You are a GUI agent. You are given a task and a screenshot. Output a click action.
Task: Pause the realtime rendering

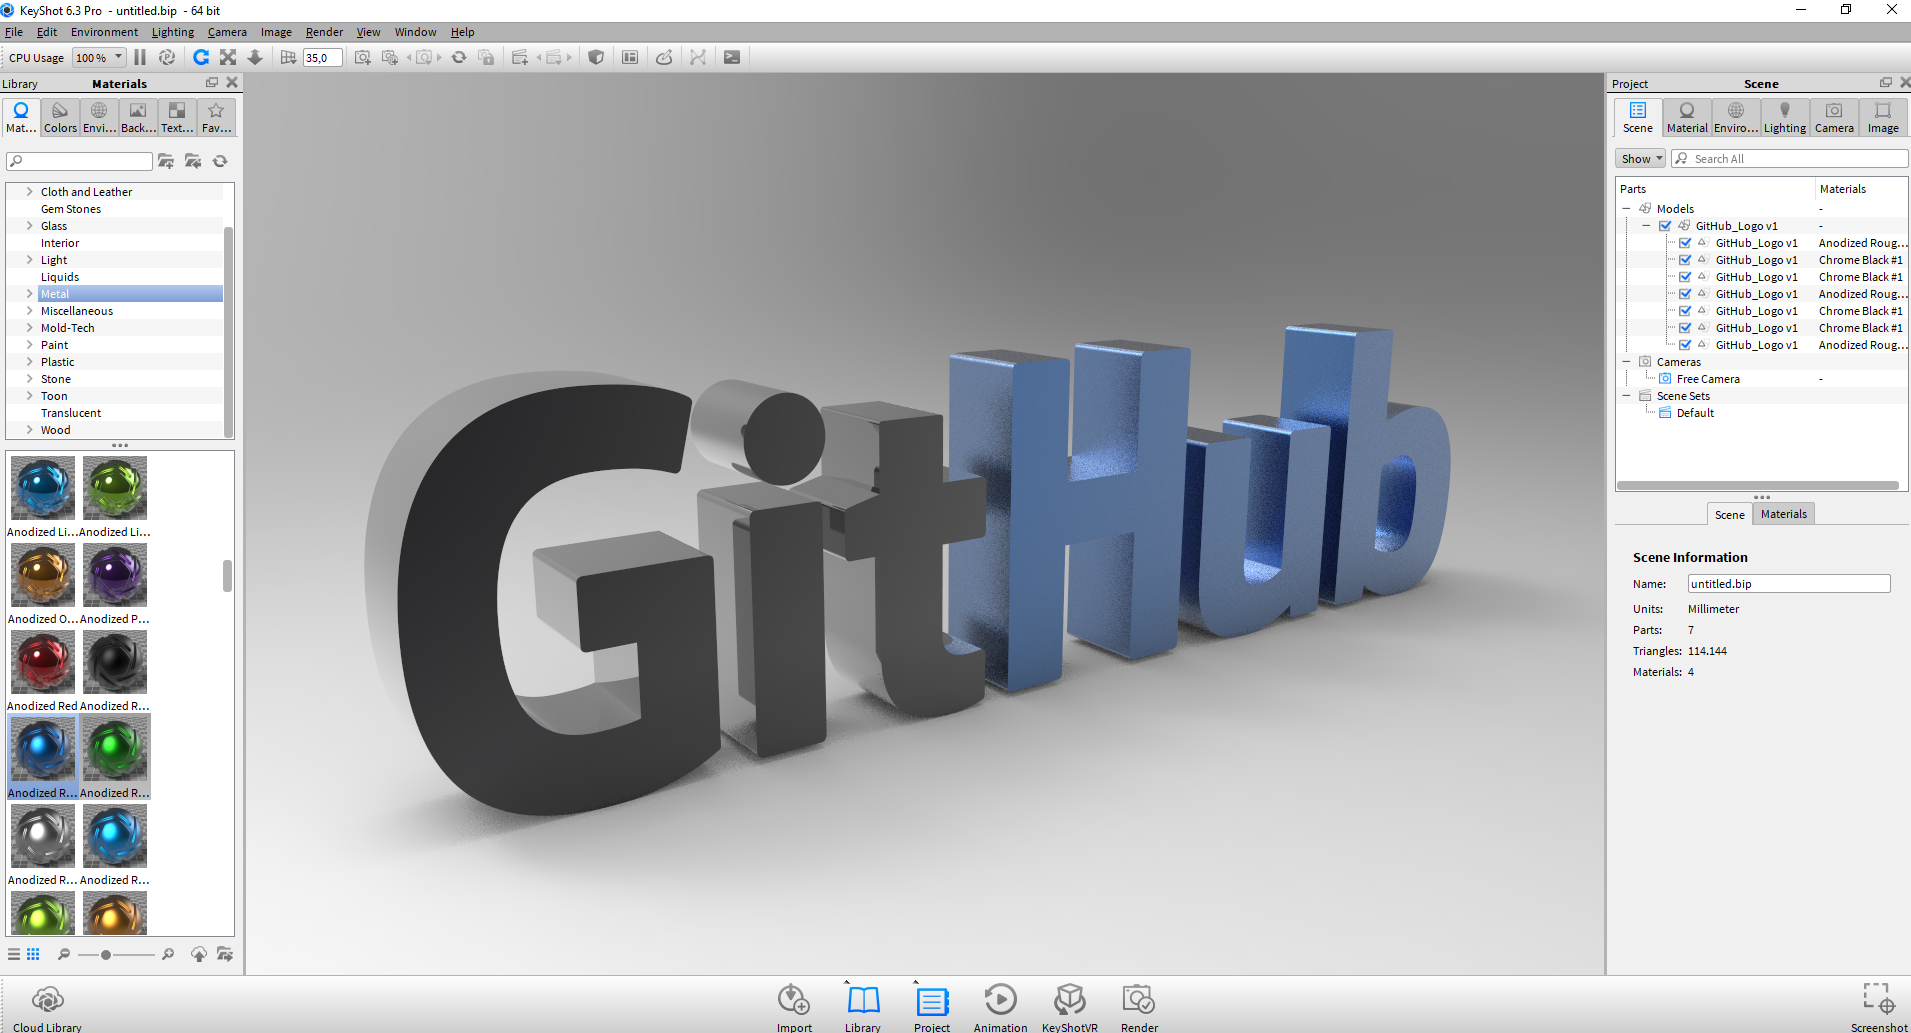139,57
